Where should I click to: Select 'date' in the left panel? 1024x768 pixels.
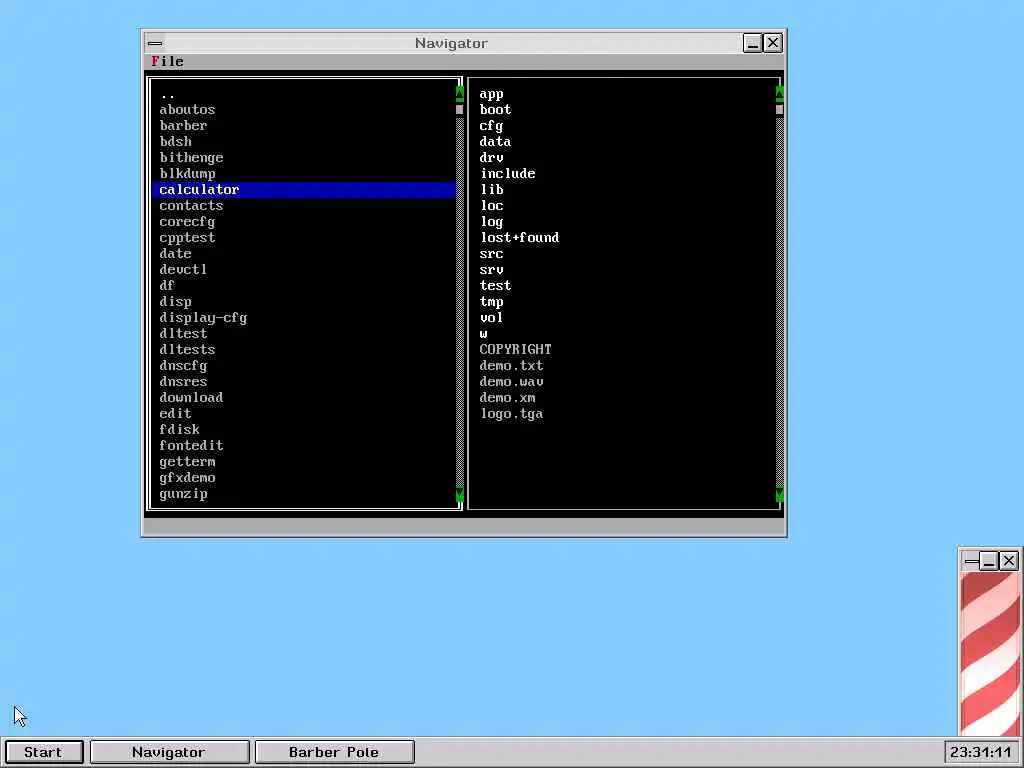[x=304, y=253]
